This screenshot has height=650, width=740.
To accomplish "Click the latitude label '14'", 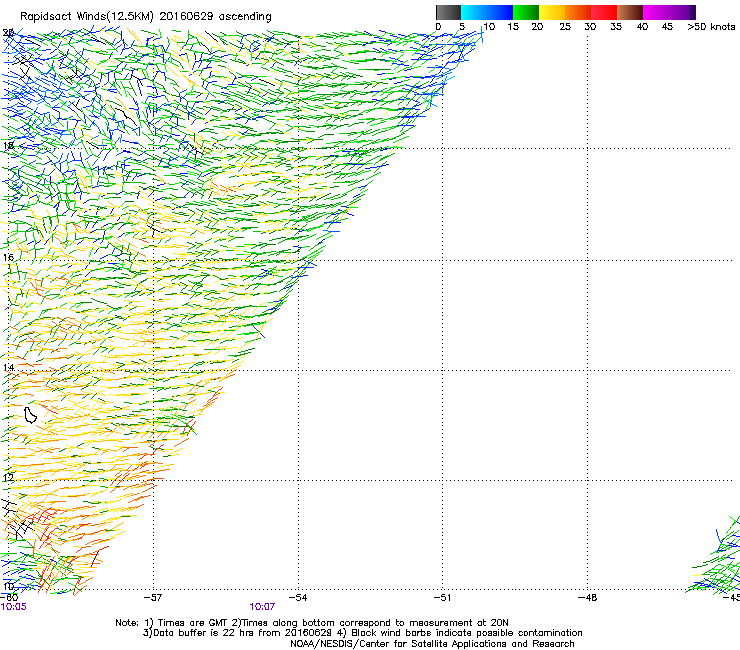I will coord(8,367).
